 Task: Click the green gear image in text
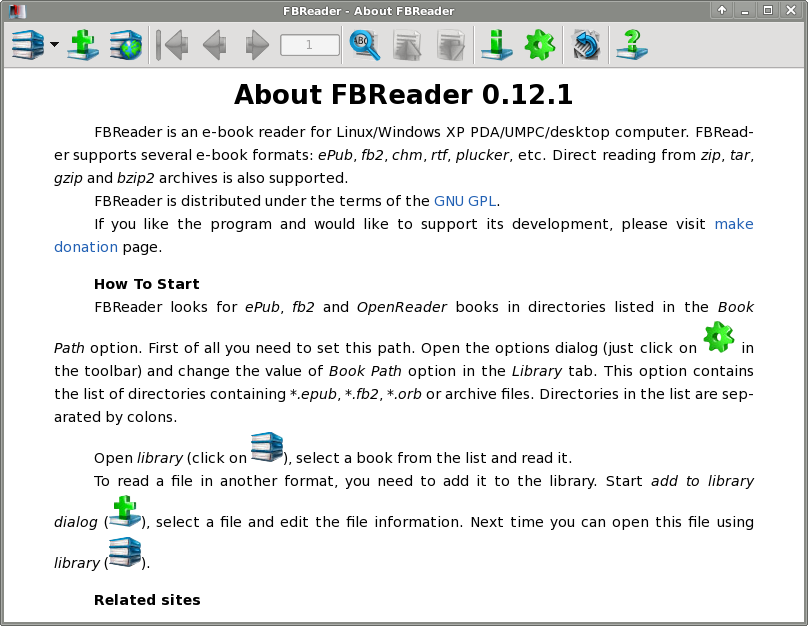[x=719, y=337]
